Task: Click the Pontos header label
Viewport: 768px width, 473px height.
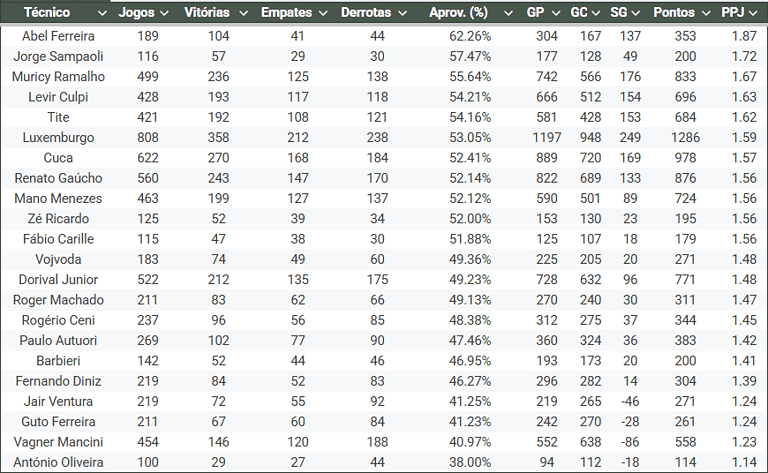Action: [673, 13]
